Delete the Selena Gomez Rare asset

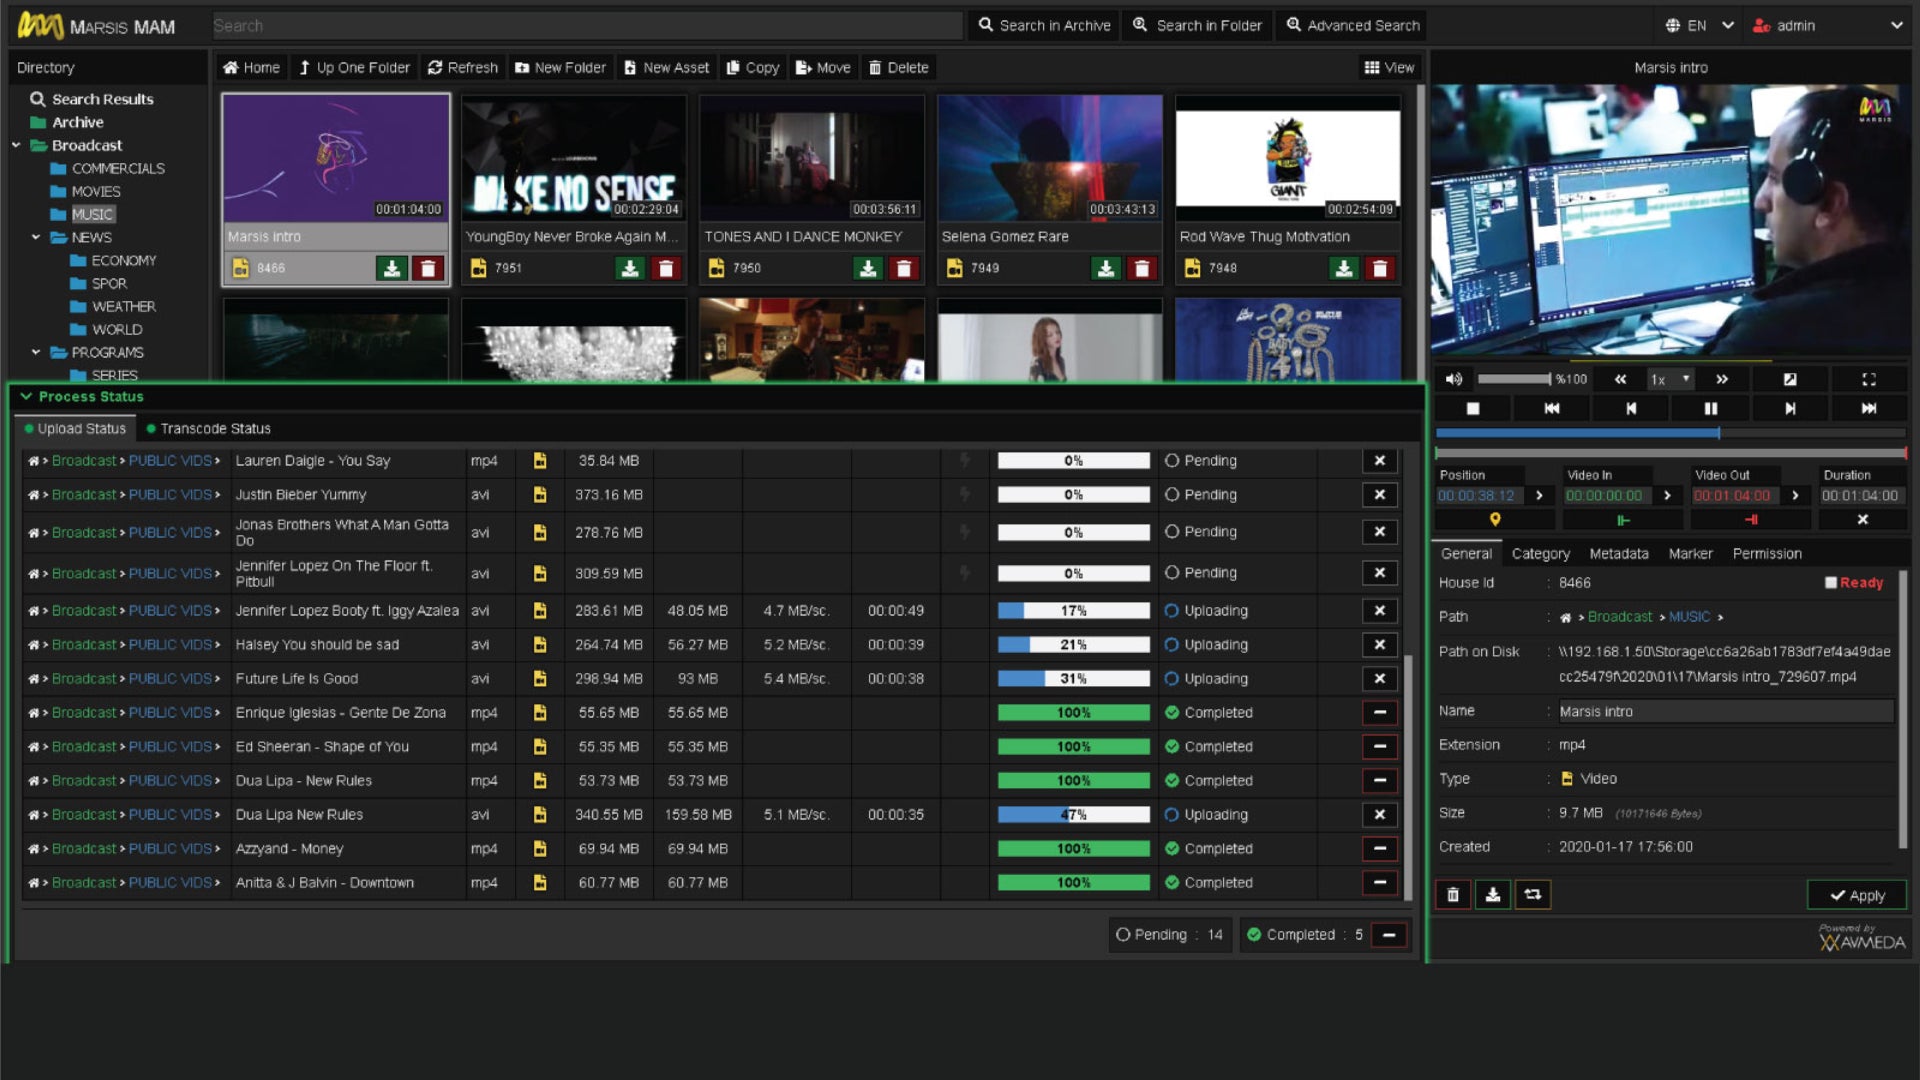[x=1141, y=268]
